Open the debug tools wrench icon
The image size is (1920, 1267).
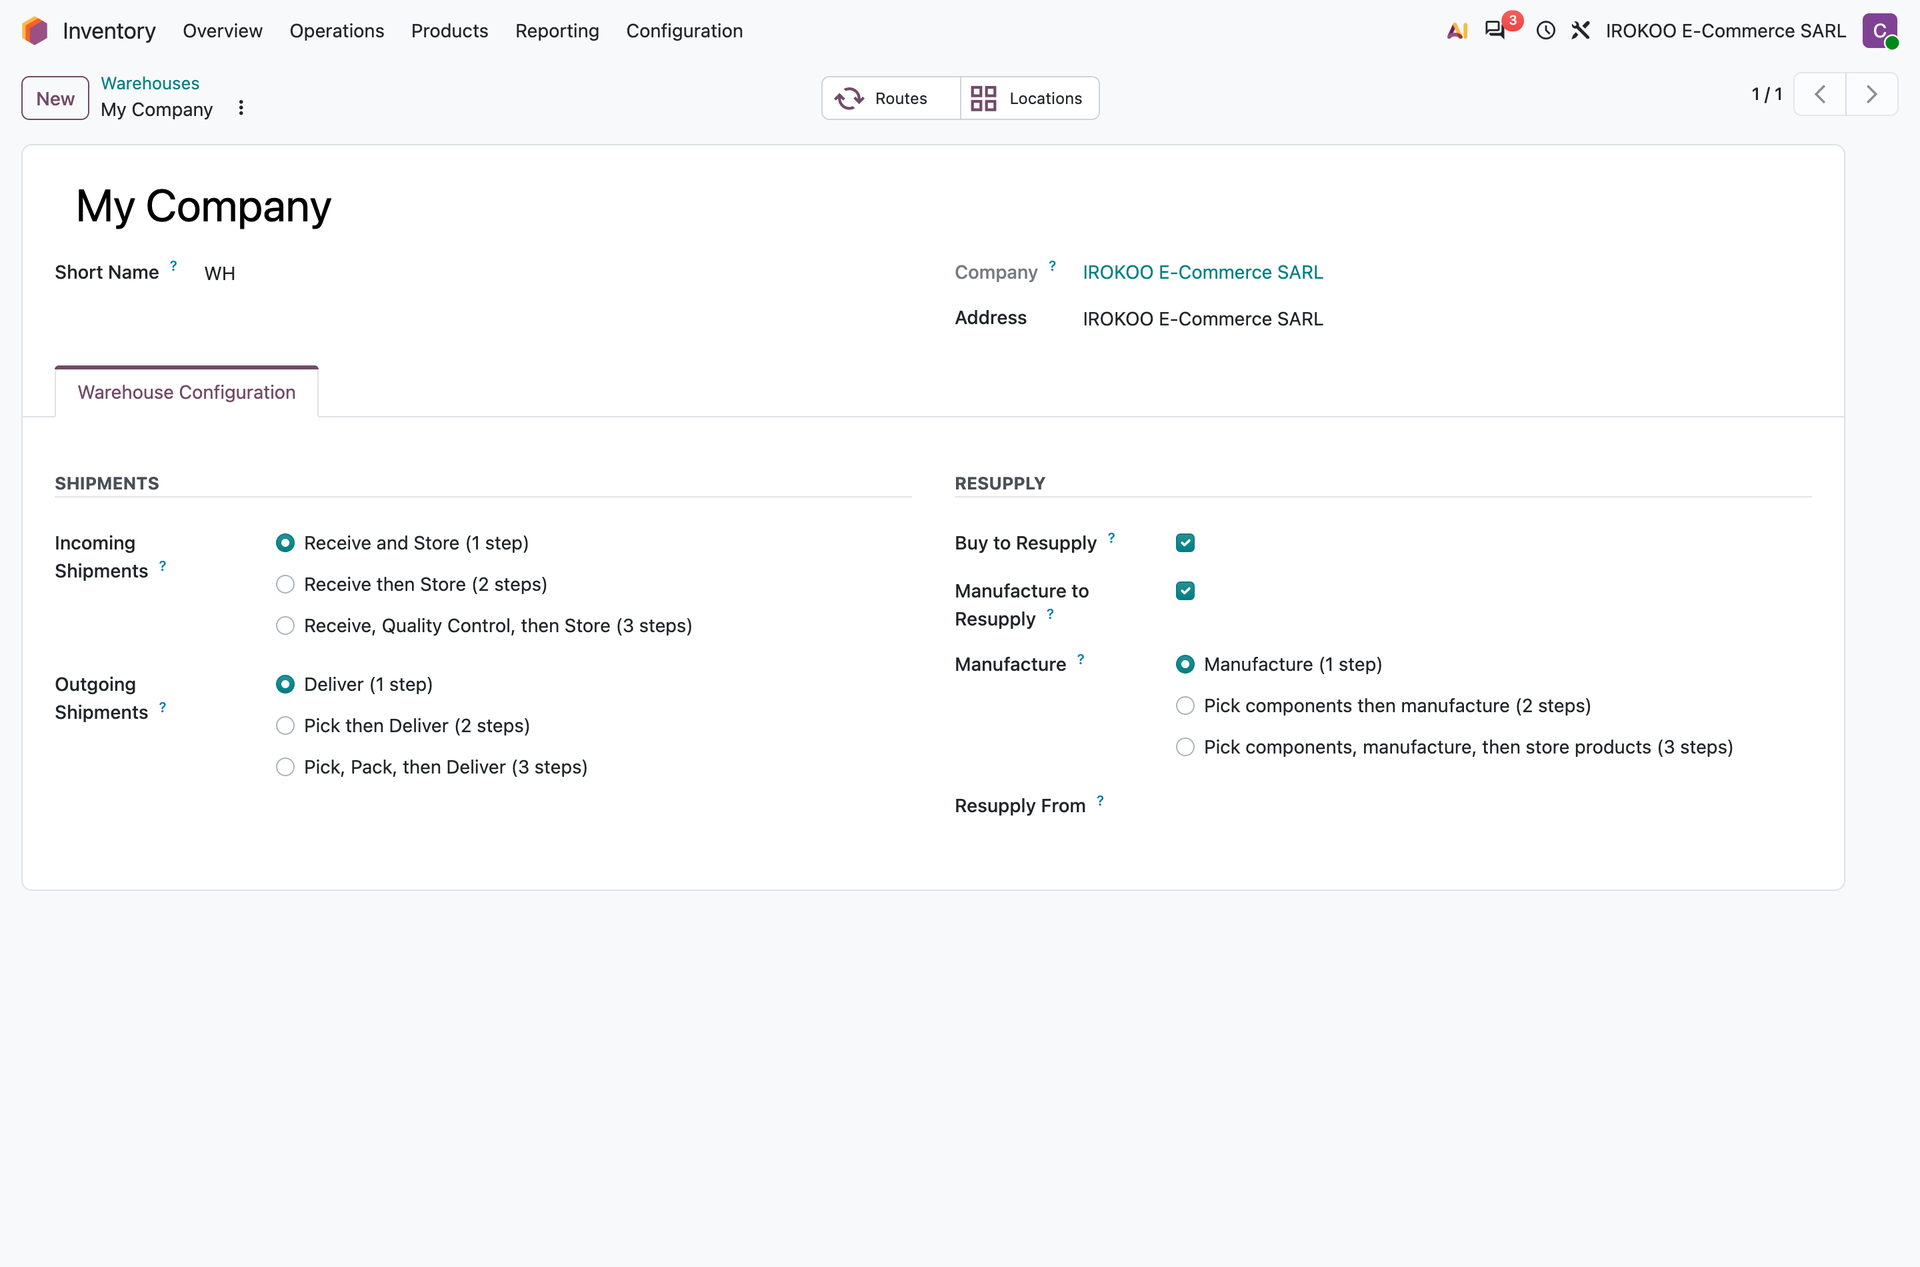[x=1580, y=31]
